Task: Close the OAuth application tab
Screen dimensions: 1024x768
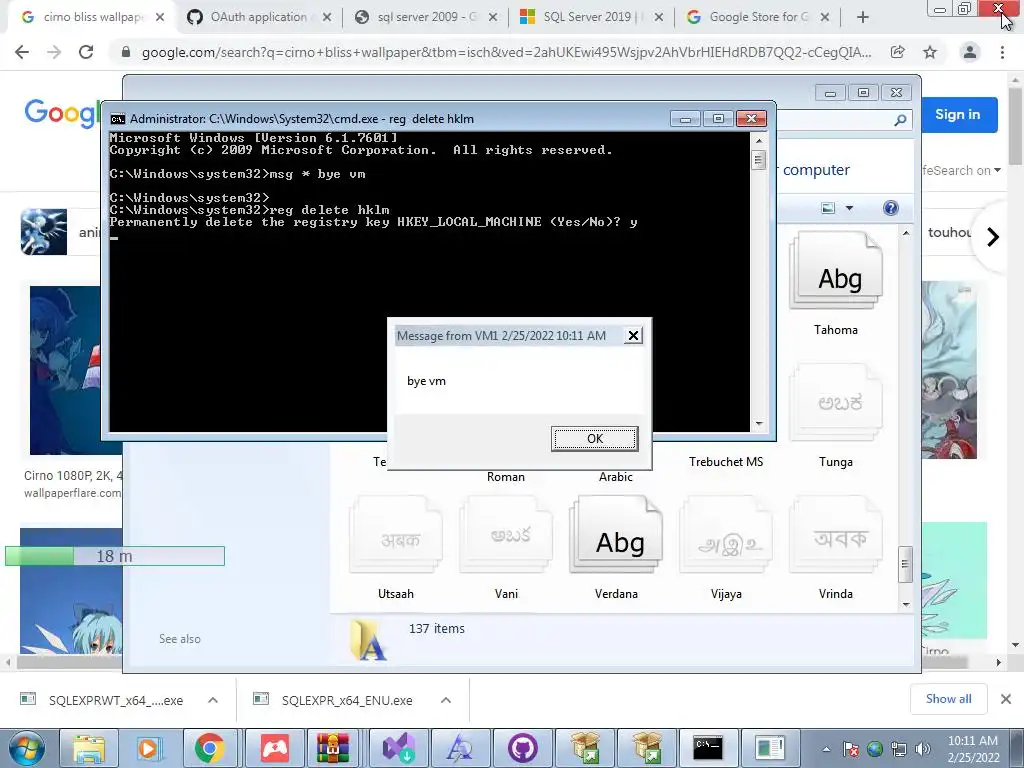Action: [327, 17]
